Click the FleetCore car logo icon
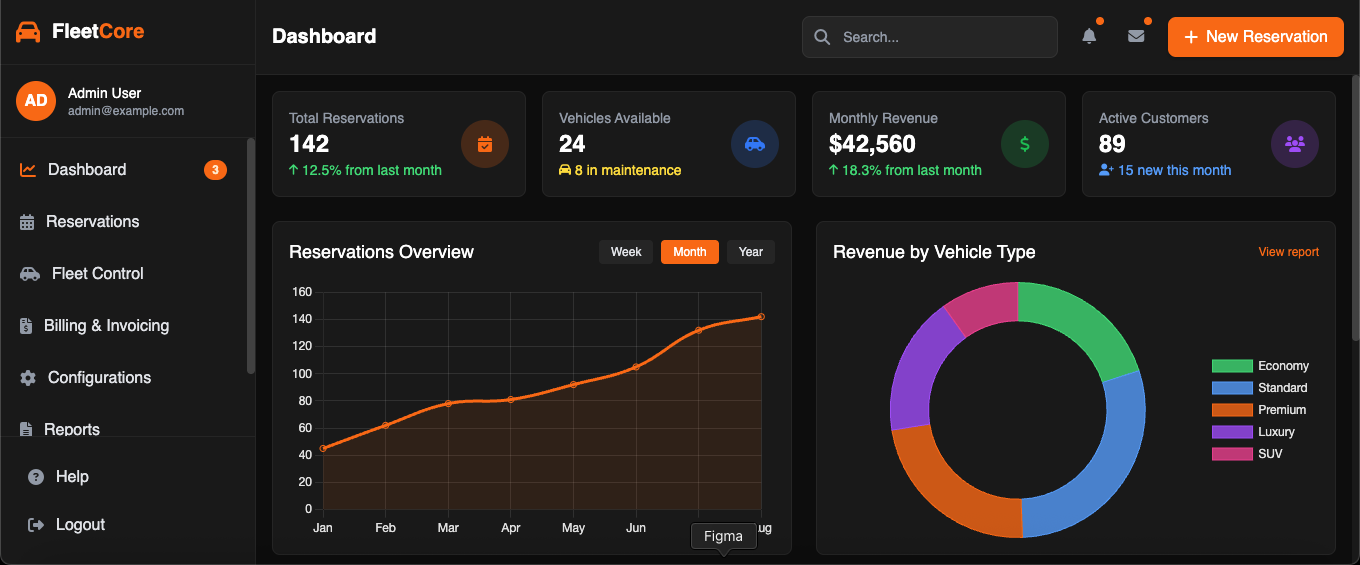The height and width of the screenshot is (565, 1360). click(x=28, y=32)
